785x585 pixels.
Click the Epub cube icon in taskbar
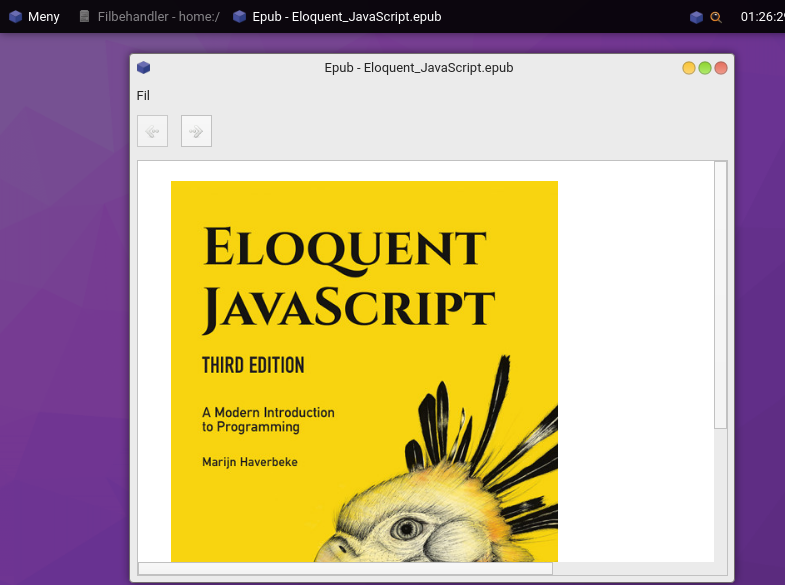(x=240, y=17)
